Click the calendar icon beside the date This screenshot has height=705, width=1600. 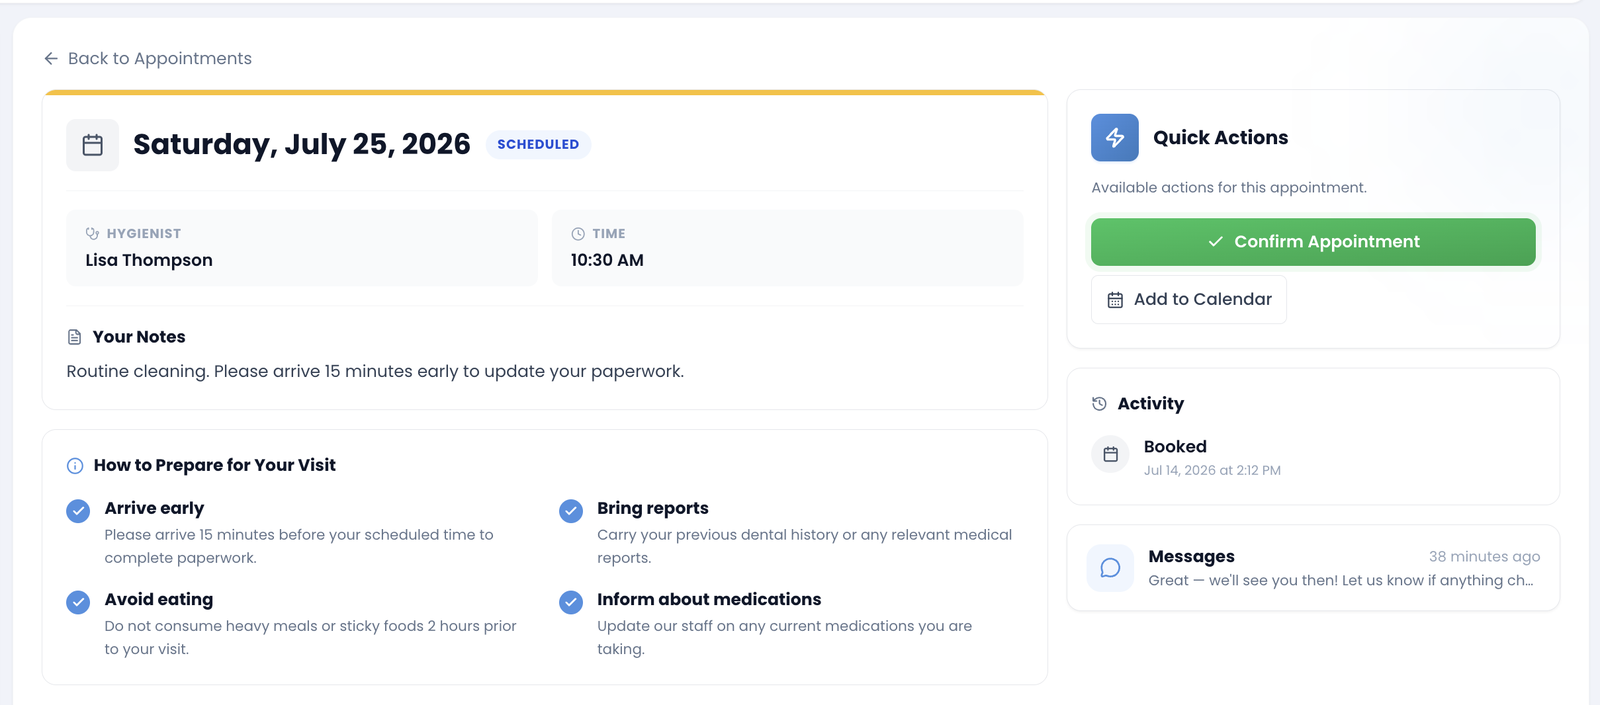click(93, 145)
